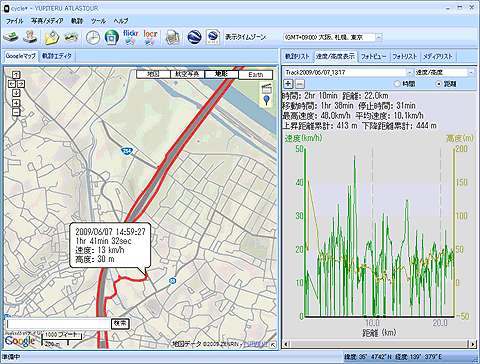Open the ツール menu
The image size is (480, 364).
pos(98,21)
